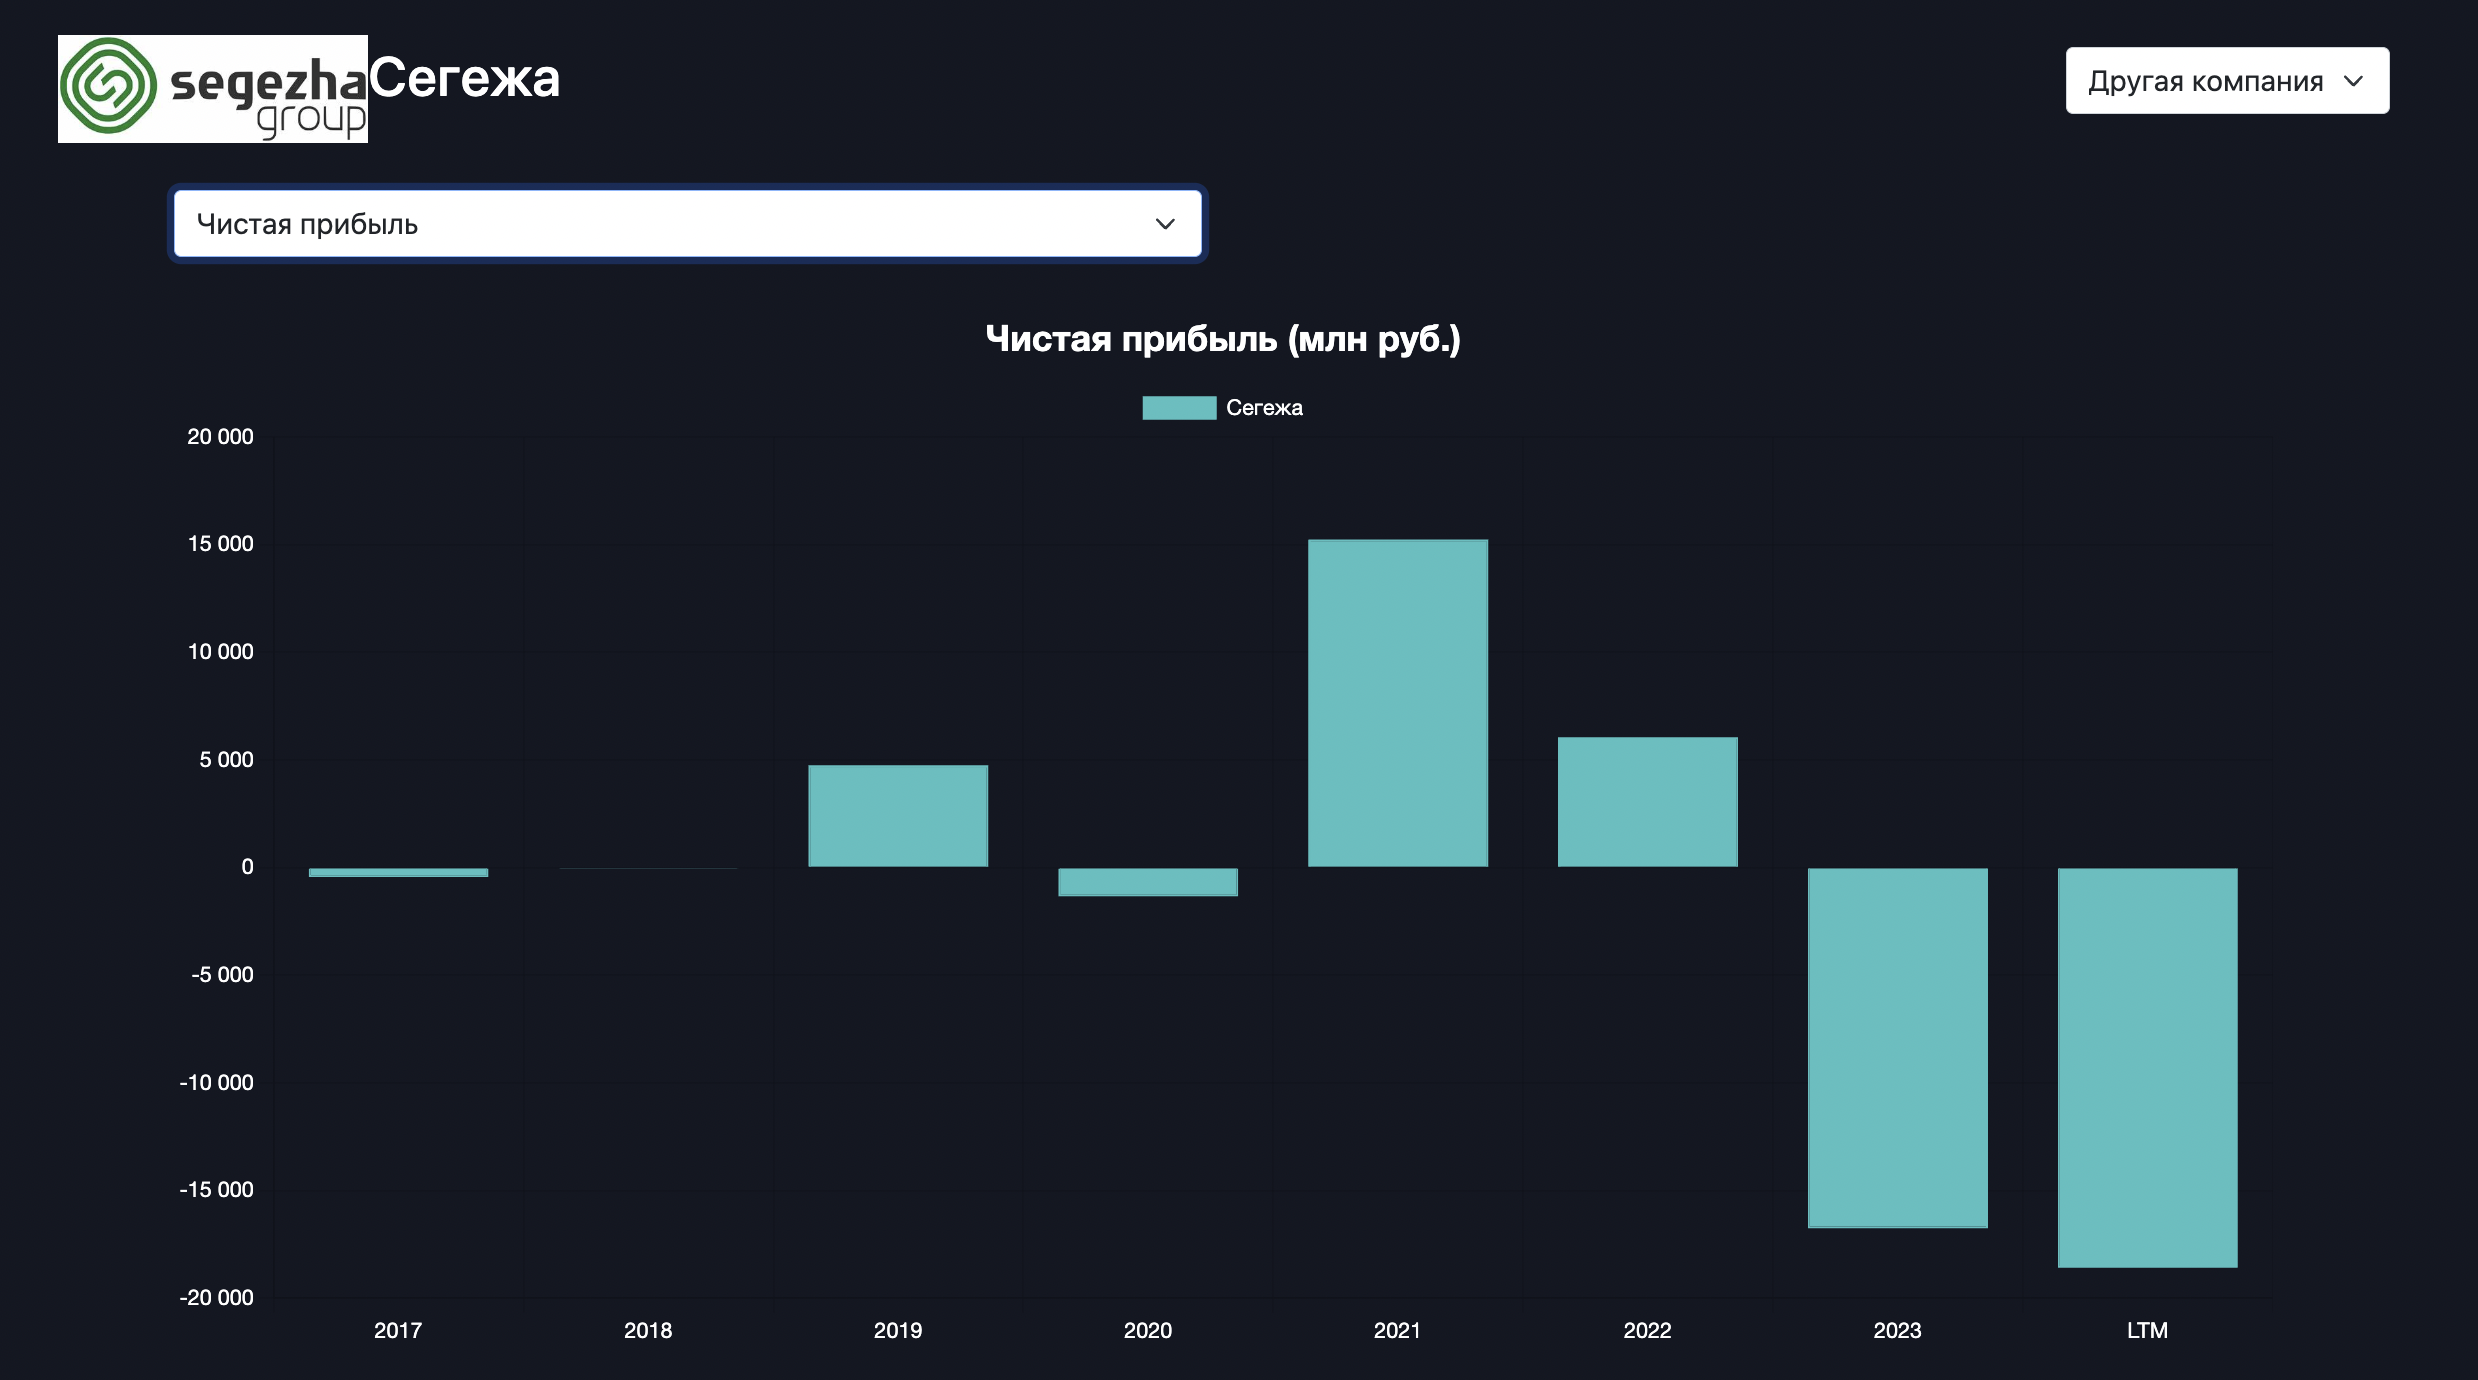Screen dimensions: 2478x1380
Task: Click the -10 000 y-axis label
Action: (216, 1083)
